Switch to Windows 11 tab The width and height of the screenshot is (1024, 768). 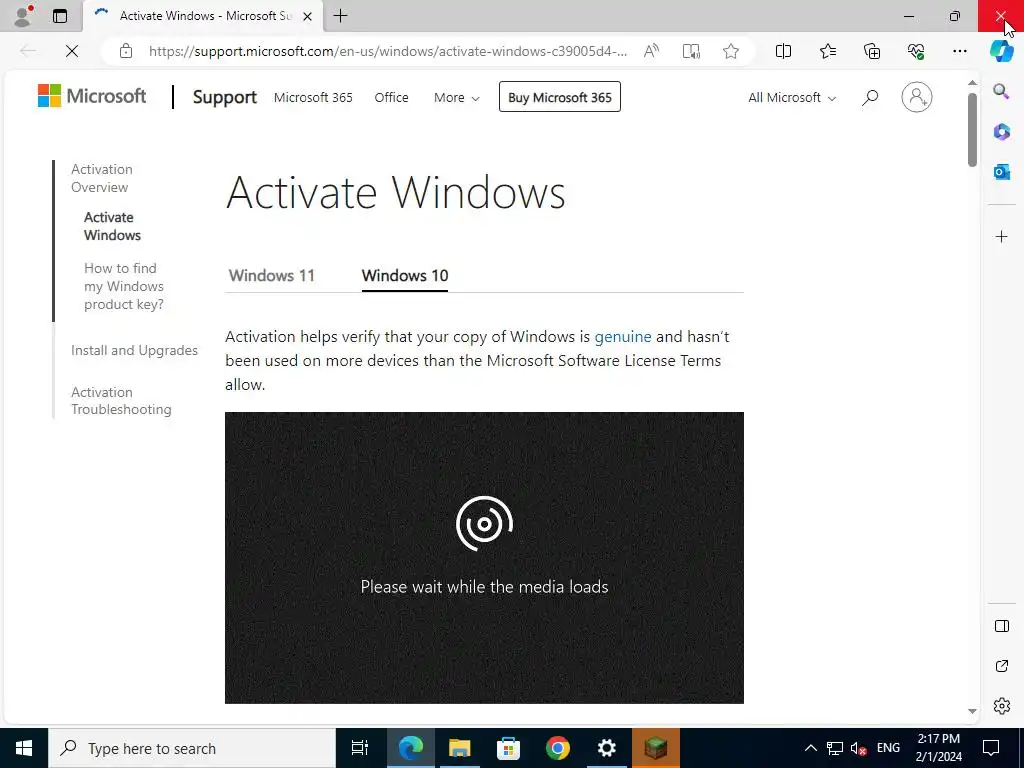tap(271, 276)
